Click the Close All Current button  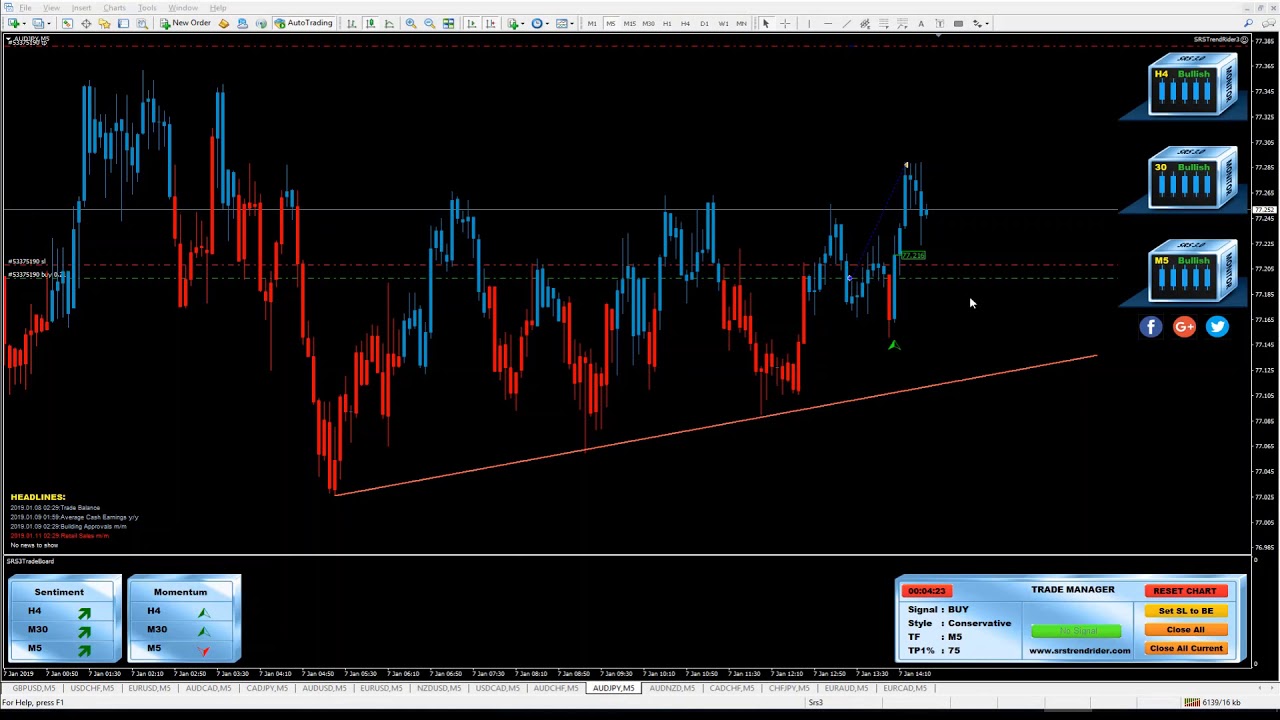coord(1186,648)
